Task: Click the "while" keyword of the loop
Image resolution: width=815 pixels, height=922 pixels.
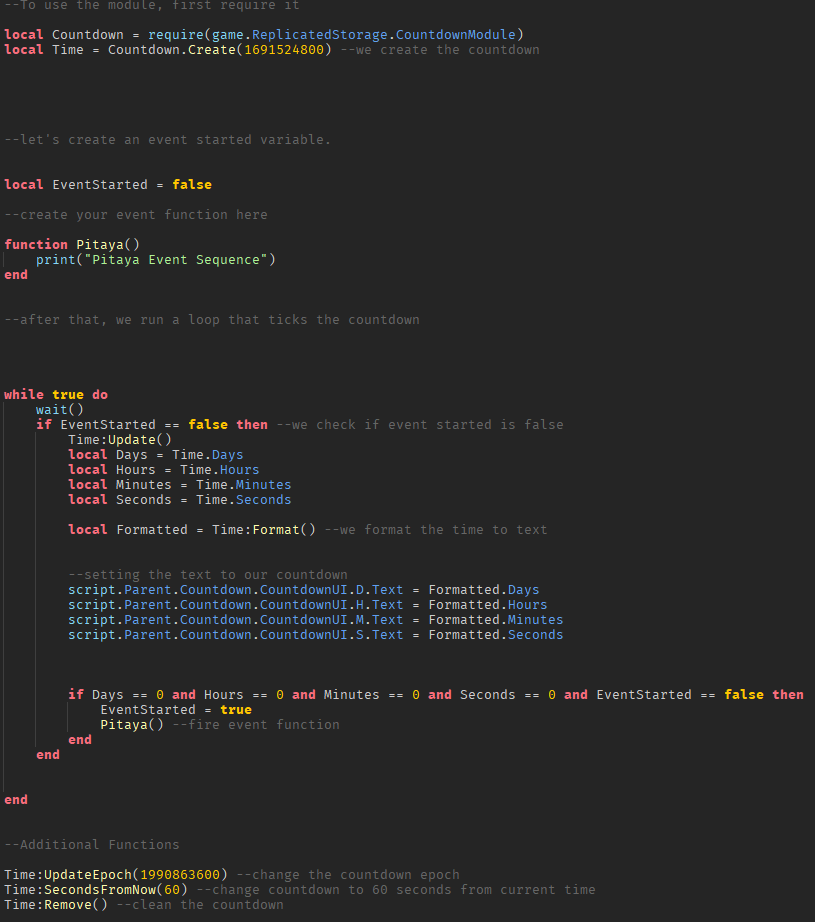Action: 24,395
